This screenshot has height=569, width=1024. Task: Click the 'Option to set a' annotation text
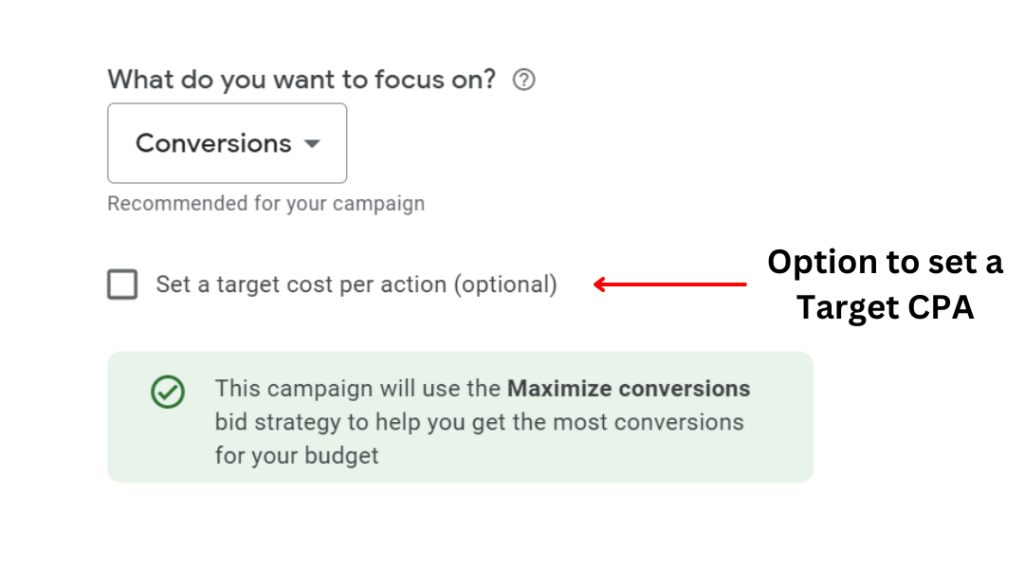884,262
